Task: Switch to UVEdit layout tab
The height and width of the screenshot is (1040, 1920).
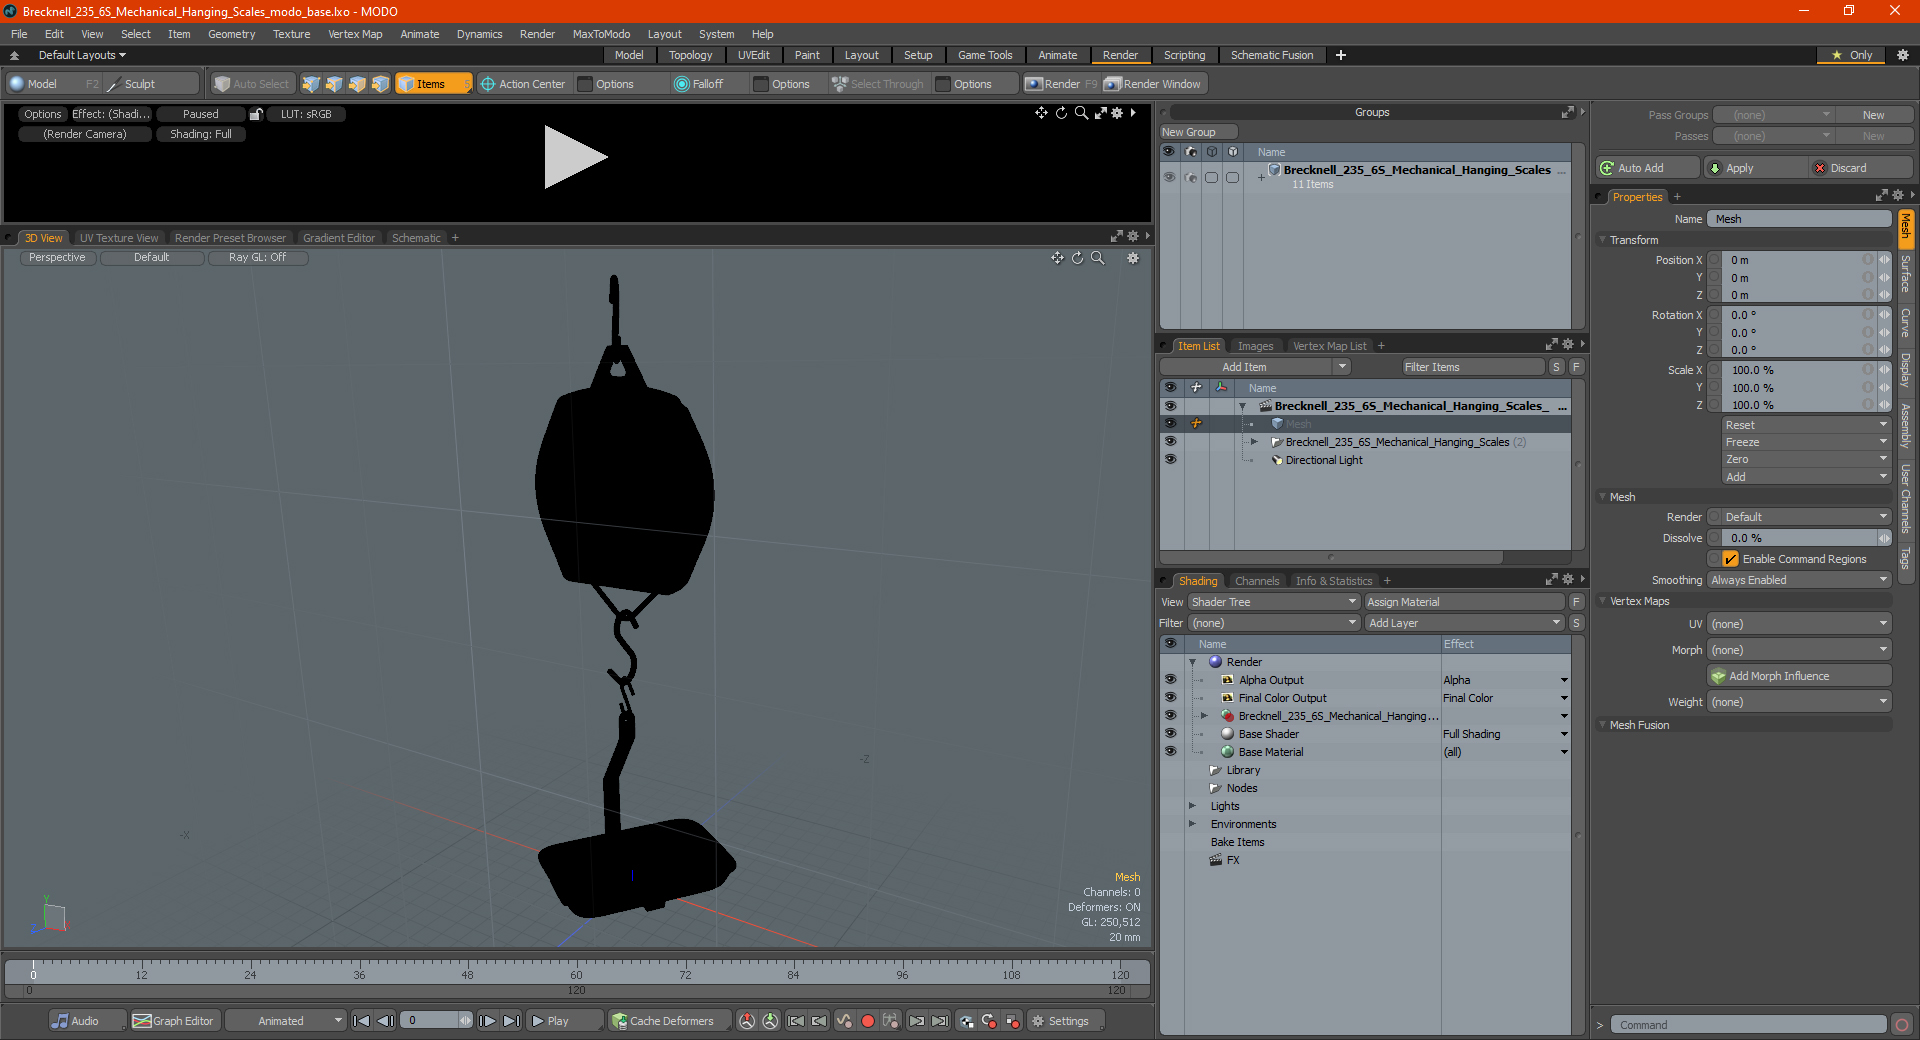Action: click(753, 55)
